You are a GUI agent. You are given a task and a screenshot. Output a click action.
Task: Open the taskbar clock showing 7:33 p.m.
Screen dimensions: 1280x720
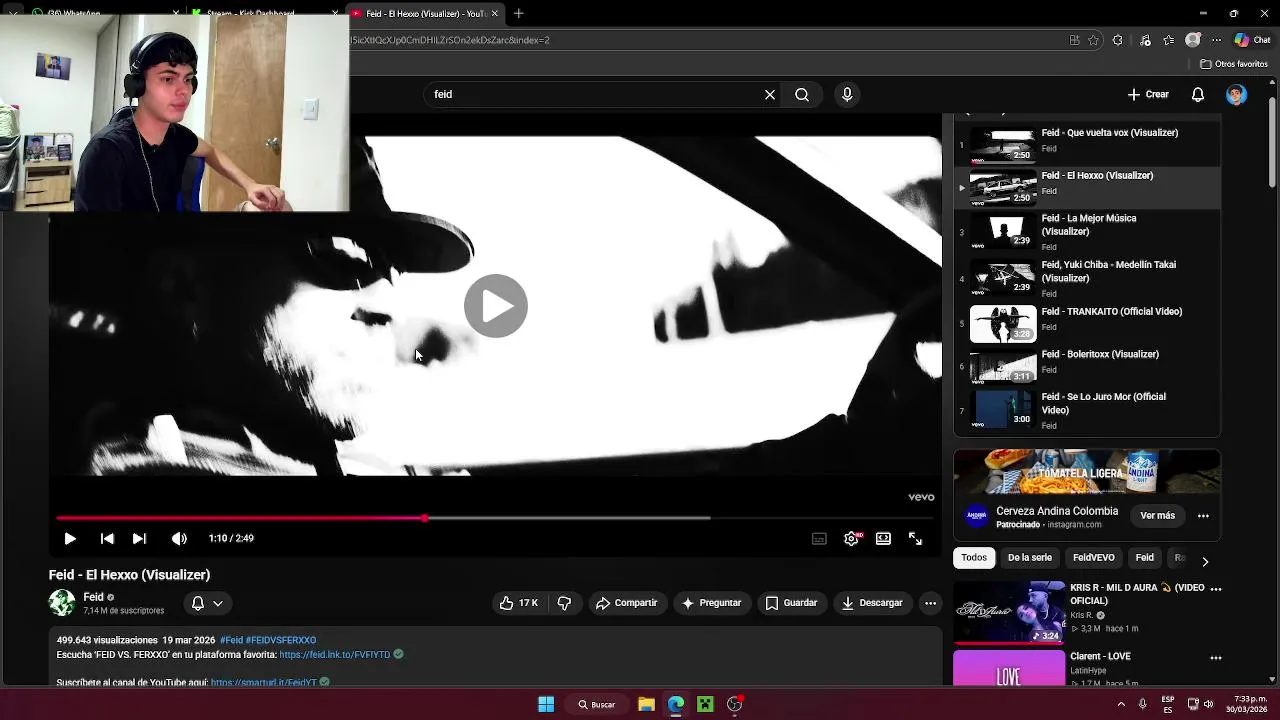click(x=1248, y=704)
